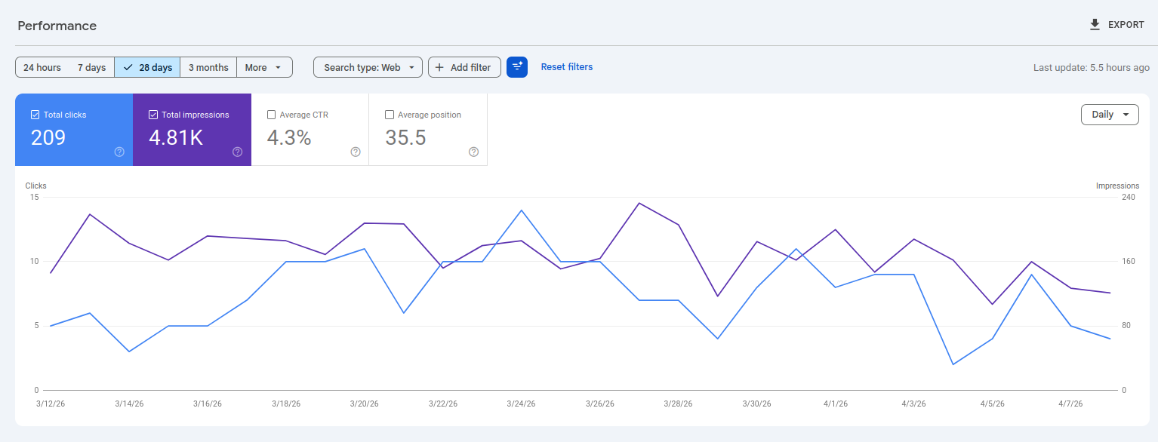Uncheck the Total clicks checkbox

pos(35,115)
